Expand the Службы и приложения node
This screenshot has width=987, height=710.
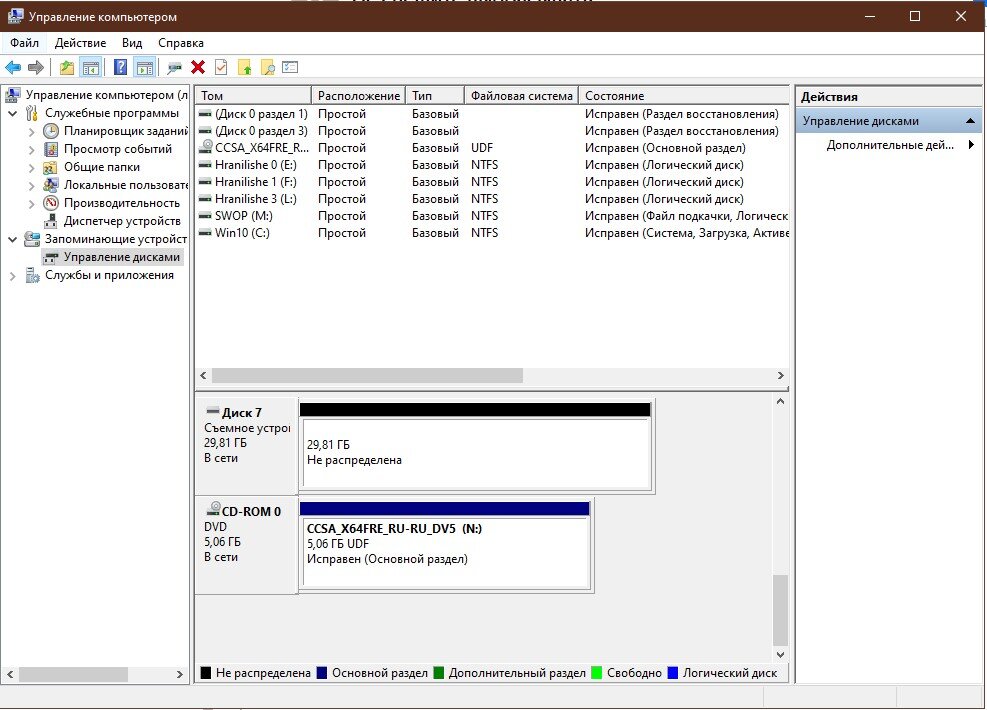pyautogui.click(x=13, y=276)
